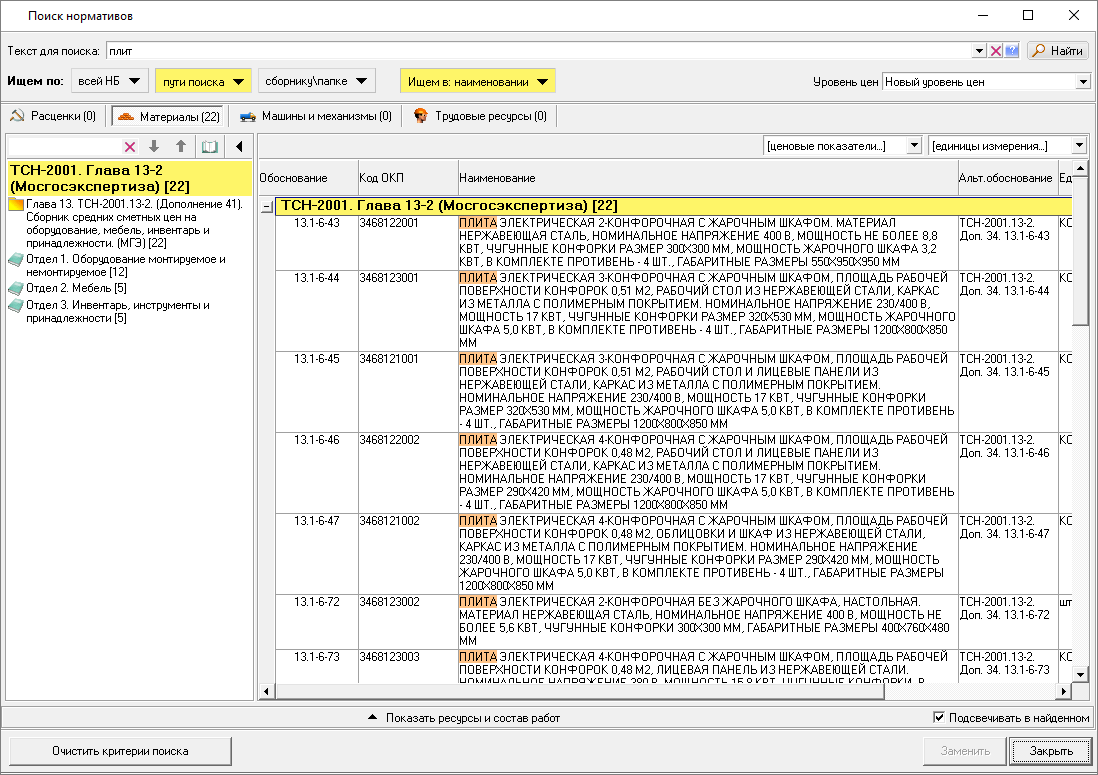
Task: Collapse left panel with black triangle arrow
Action: pos(239,147)
